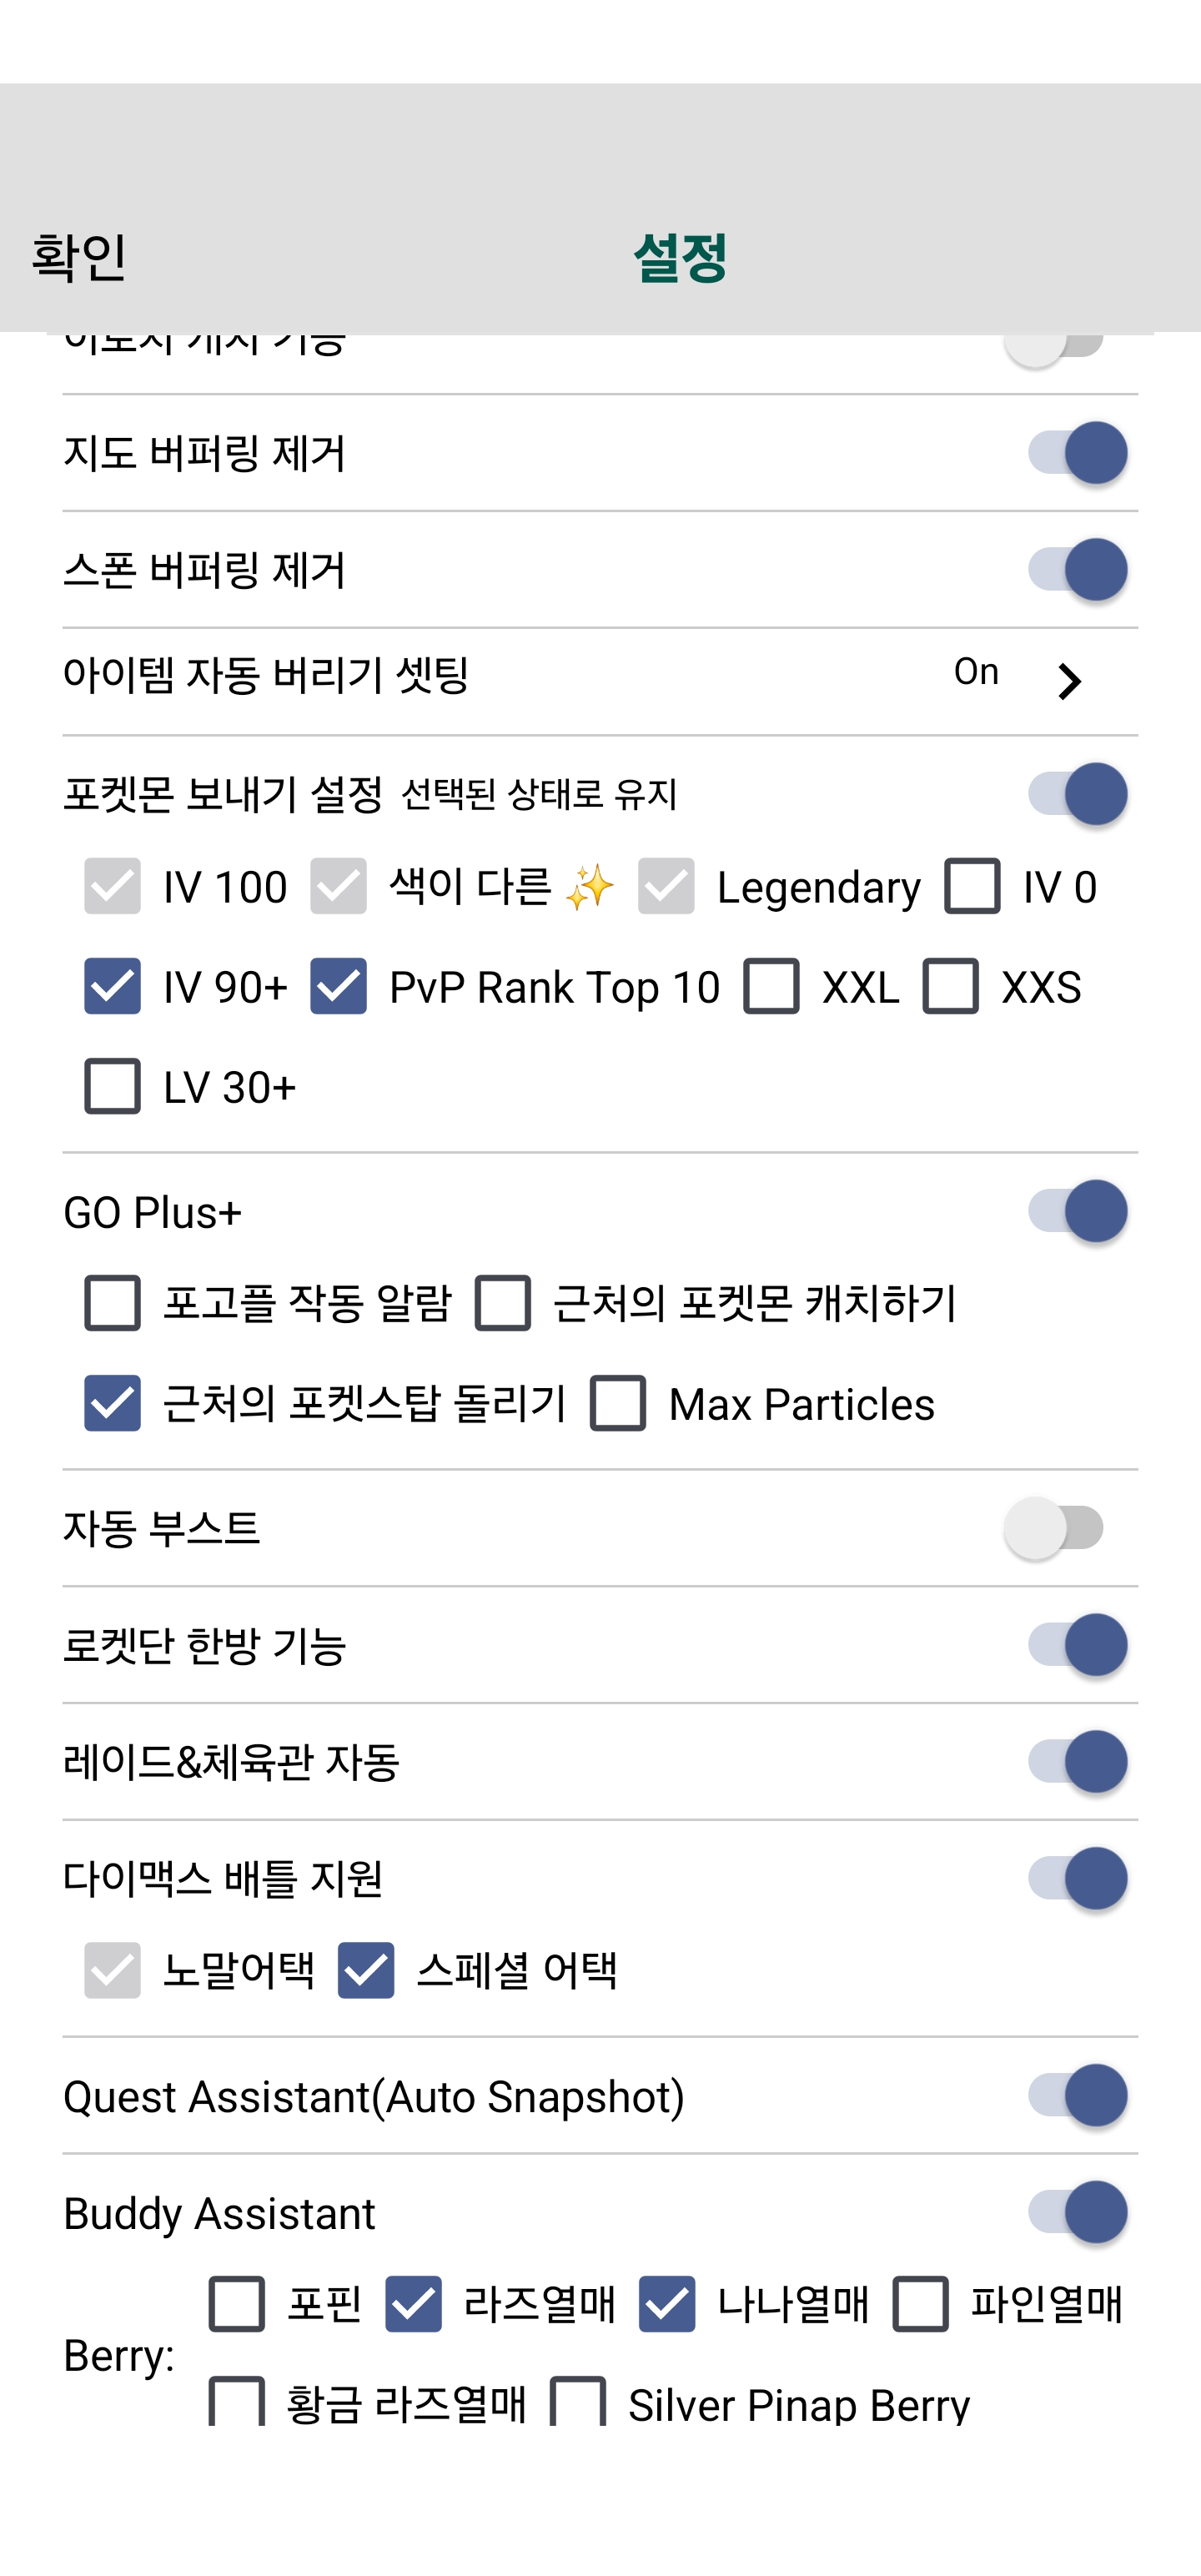Turn on 자동 부스트 switch

1054,1528
